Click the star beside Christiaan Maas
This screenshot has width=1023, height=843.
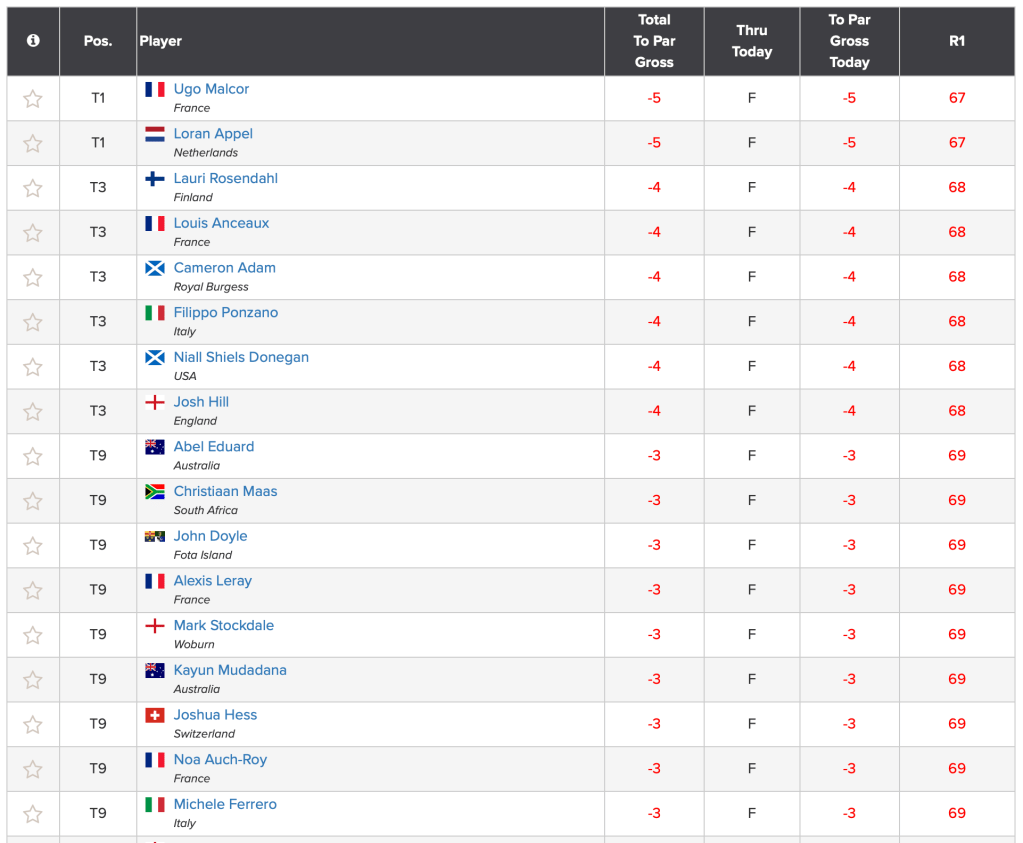click(x=33, y=501)
